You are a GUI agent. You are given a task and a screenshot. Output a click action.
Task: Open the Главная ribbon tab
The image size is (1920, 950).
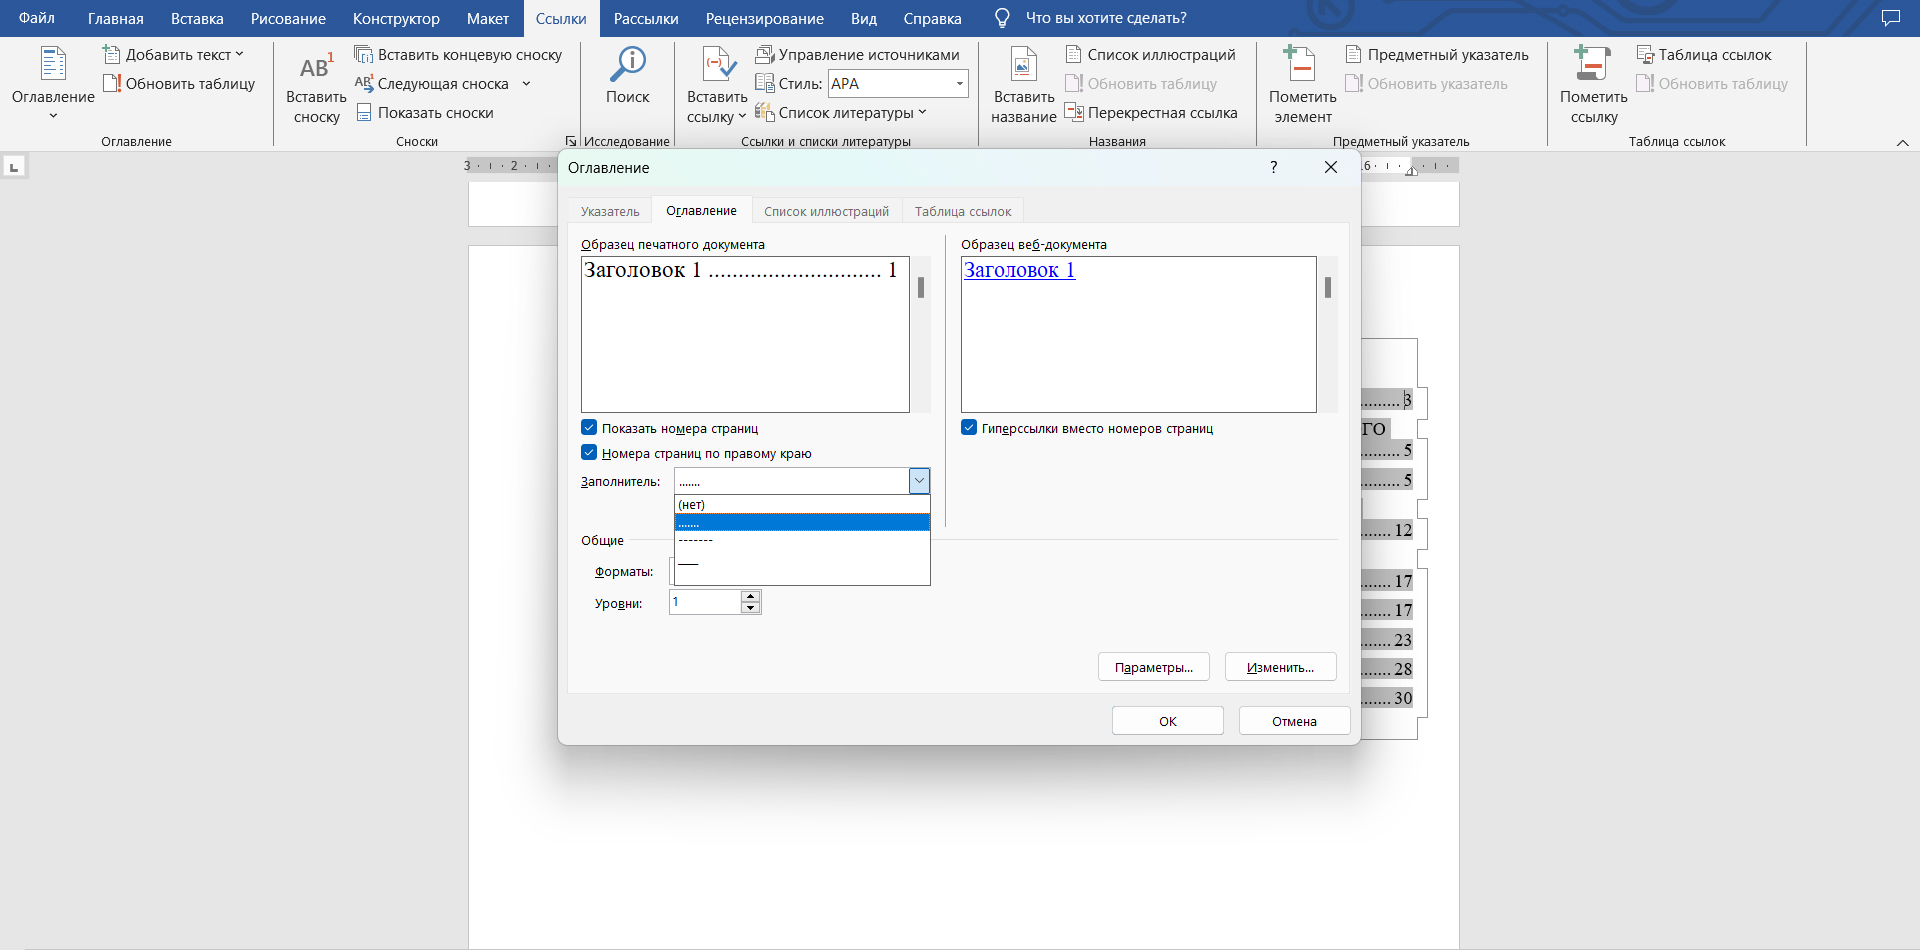115,18
